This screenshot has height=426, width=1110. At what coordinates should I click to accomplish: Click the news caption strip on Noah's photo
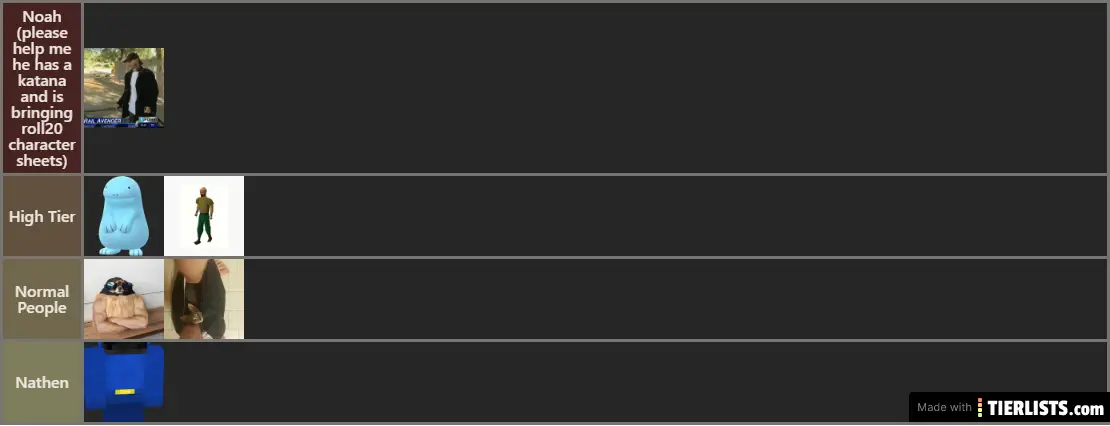122,121
